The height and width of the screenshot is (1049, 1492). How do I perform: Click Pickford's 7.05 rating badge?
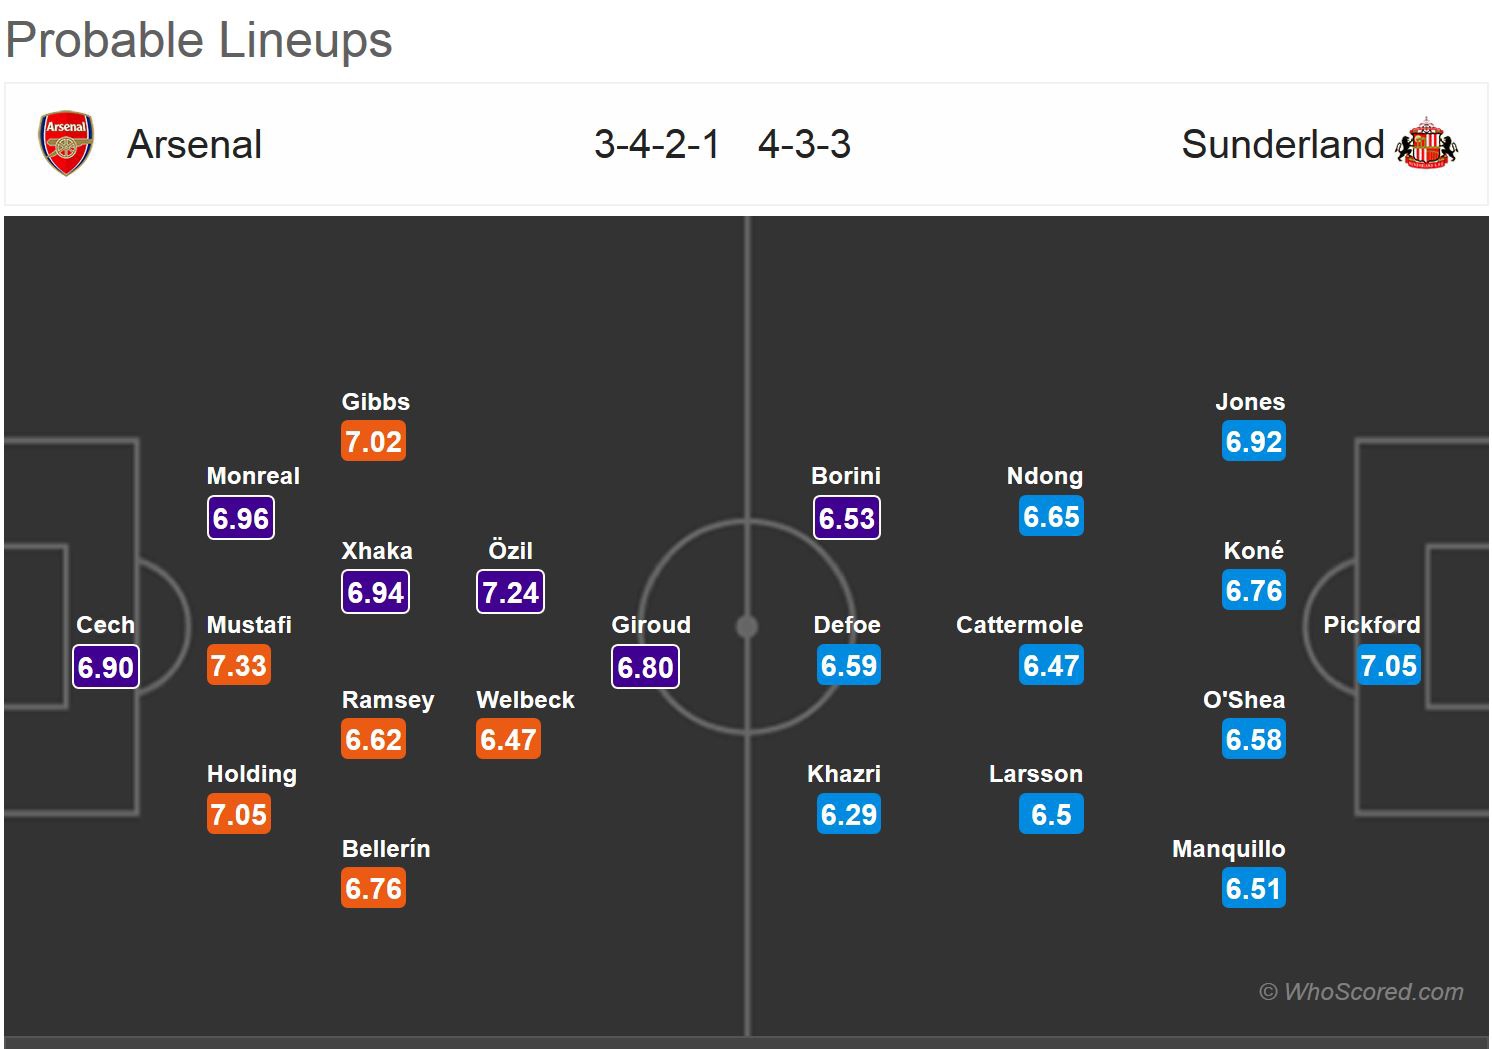pos(1388,666)
